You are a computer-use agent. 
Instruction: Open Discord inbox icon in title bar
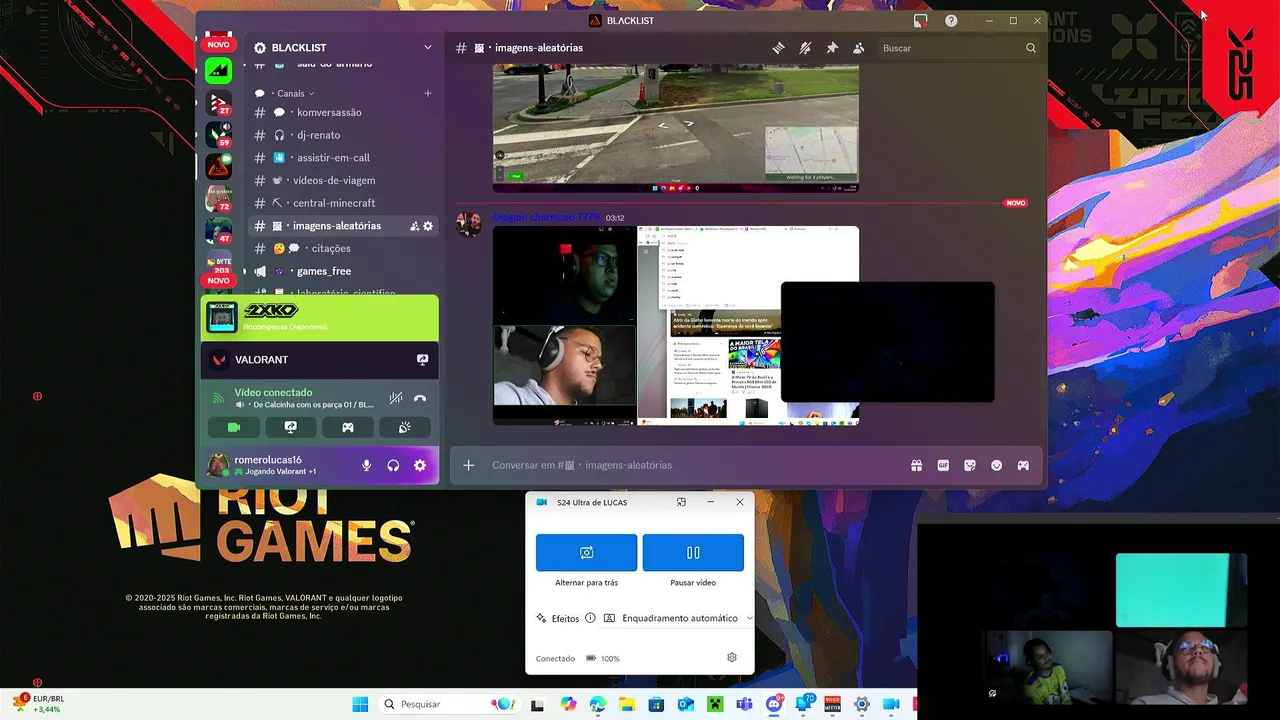[920, 21]
